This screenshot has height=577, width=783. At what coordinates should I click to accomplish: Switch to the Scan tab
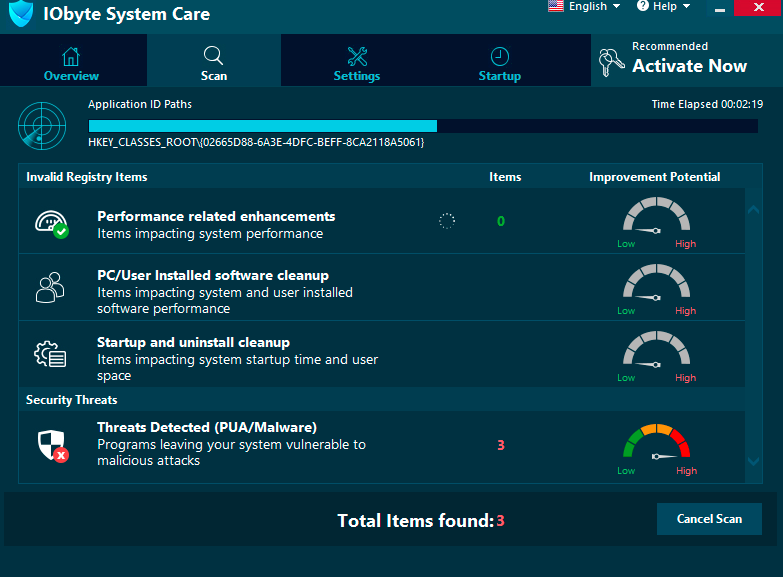pyautogui.click(x=214, y=60)
